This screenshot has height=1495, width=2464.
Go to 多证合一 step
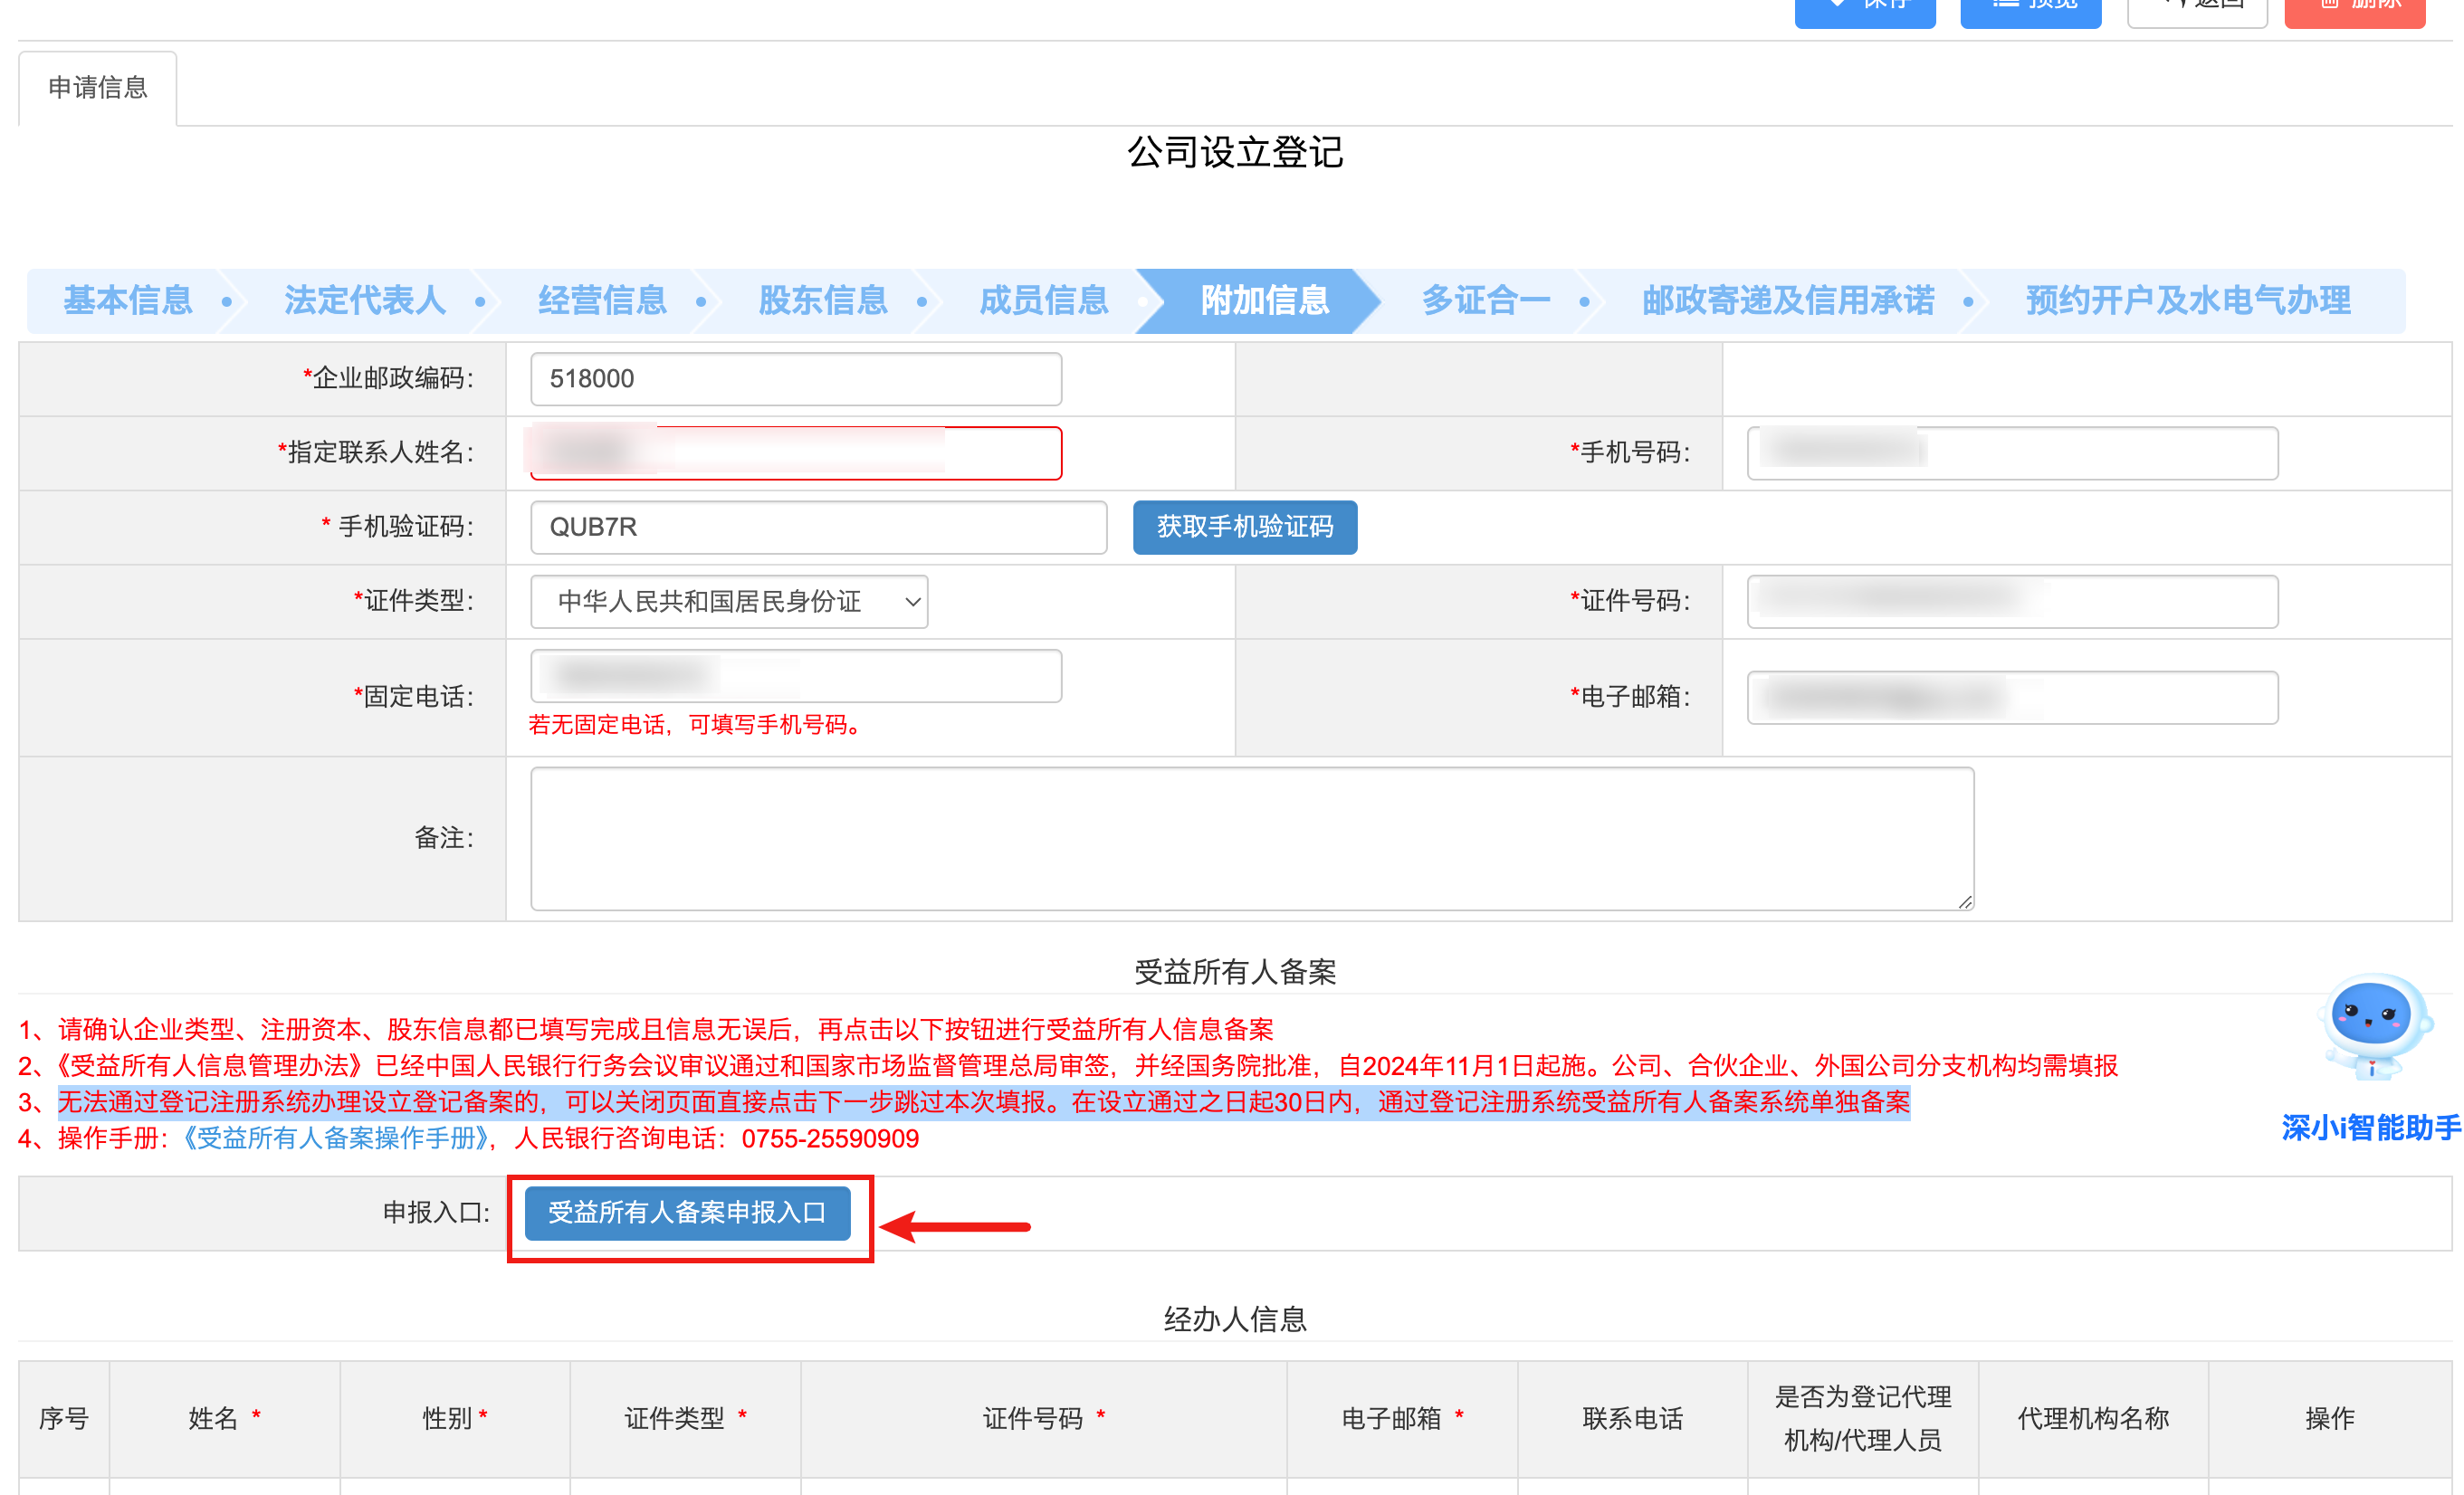pyautogui.click(x=1486, y=300)
